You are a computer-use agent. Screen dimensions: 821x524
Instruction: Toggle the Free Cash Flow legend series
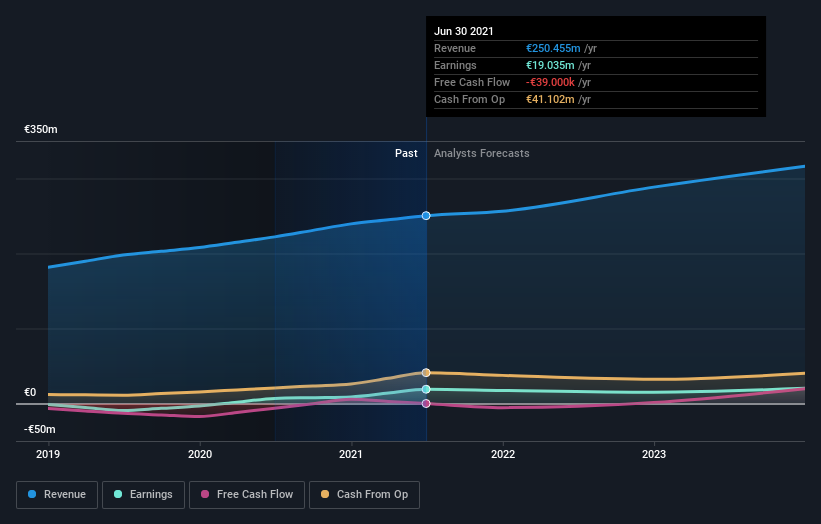click(x=247, y=495)
